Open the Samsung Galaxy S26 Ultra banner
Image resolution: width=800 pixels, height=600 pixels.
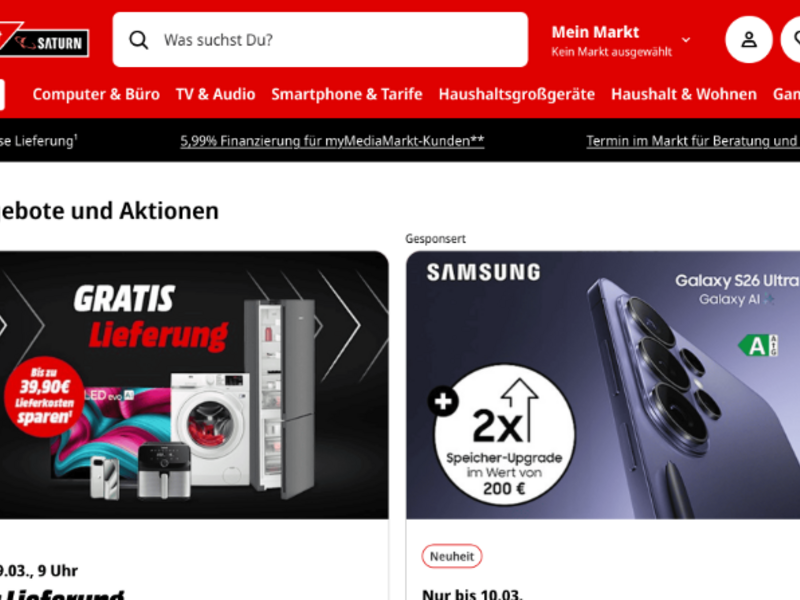pyautogui.click(x=603, y=385)
